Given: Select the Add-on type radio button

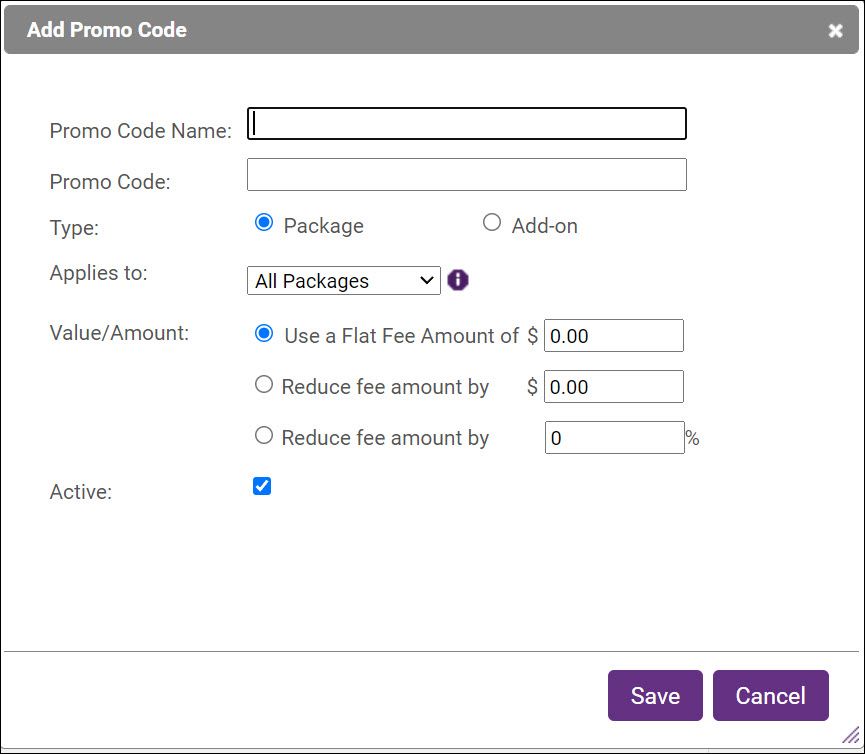Looking at the screenshot, I should 491,224.
